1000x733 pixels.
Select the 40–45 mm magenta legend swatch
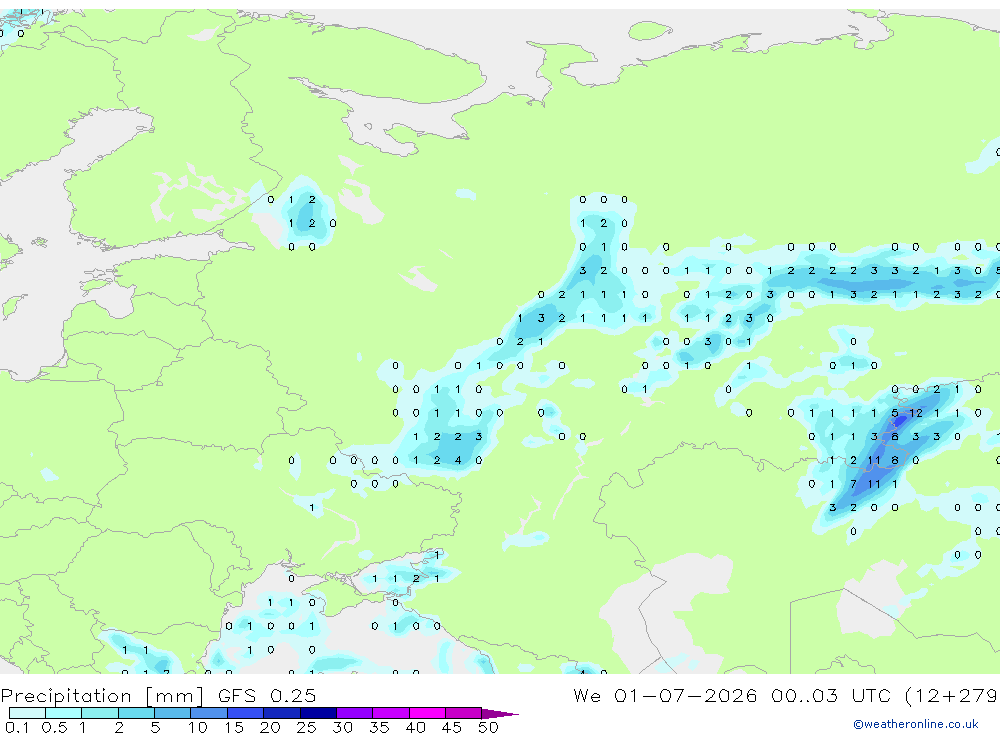(427, 713)
